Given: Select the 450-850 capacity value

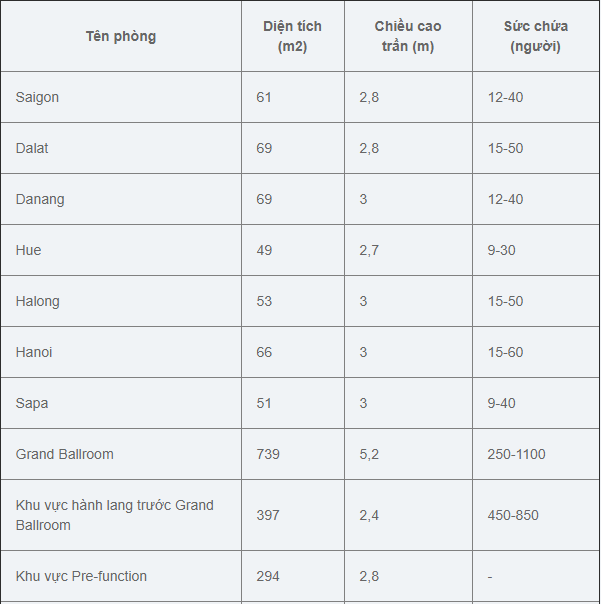Looking at the screenshot, I should (x=513, y=515).
